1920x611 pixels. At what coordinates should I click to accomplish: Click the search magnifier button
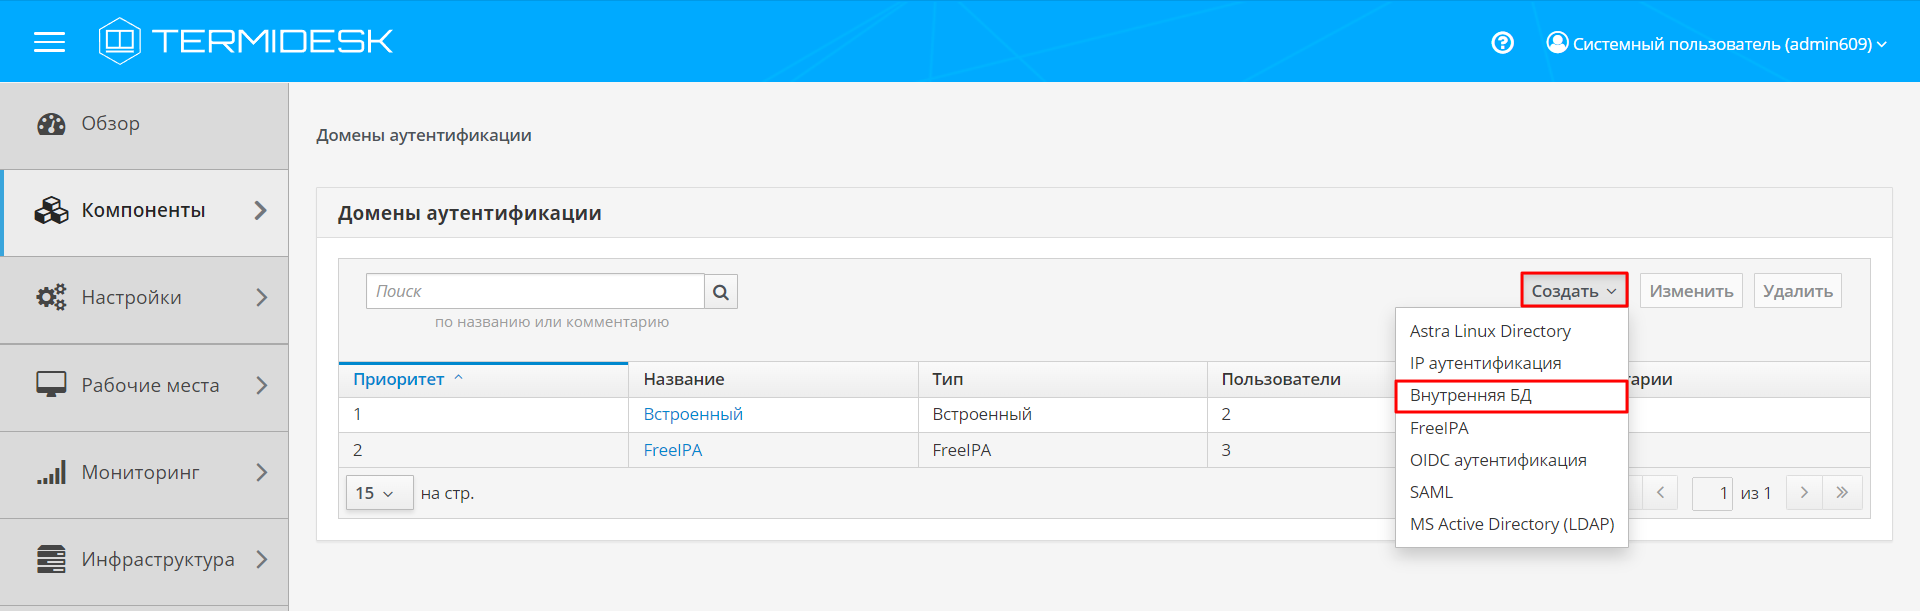click(x=721, y=292)
